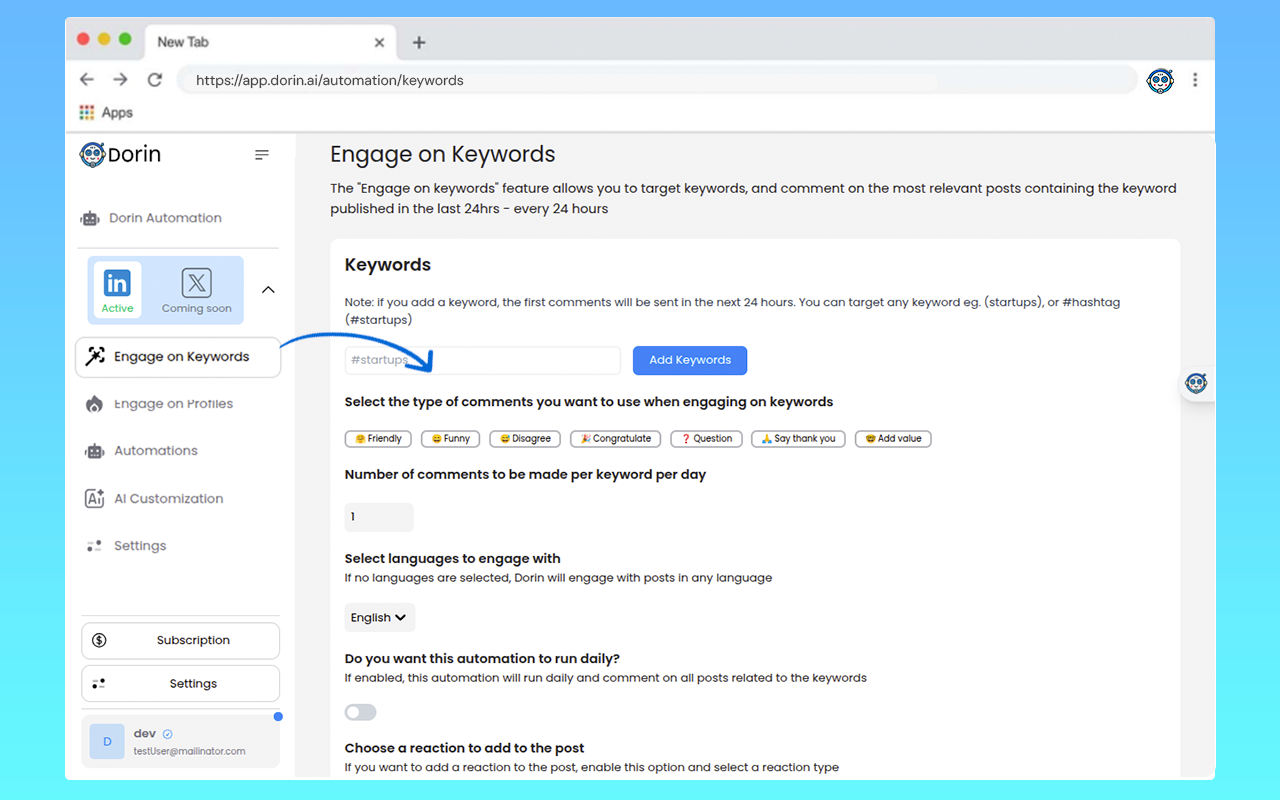Click the dollar icon in the Subscription button
Screen dimensions: 1280x800
(99, 640)
